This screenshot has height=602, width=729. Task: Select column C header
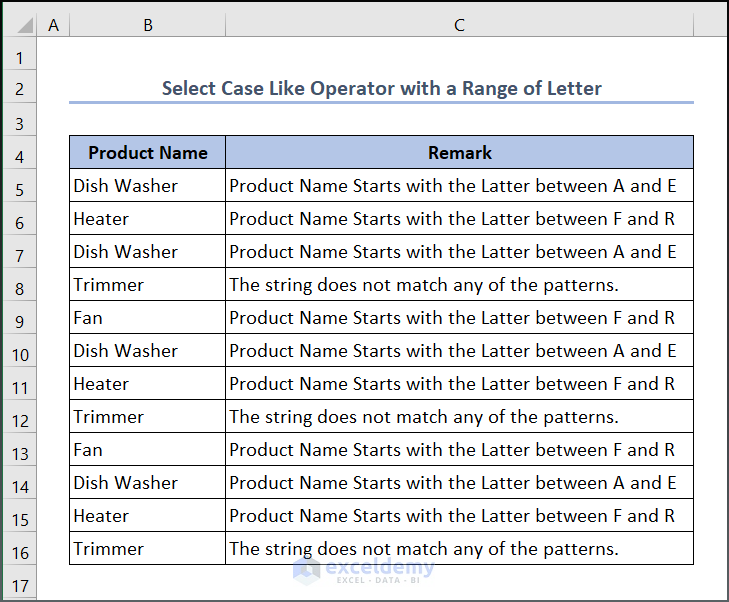tap(459, 25)
